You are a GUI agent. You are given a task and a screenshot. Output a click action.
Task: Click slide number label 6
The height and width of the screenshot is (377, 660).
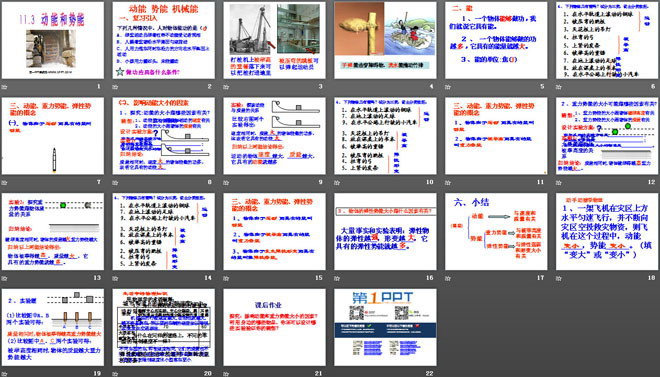(653, 87)
